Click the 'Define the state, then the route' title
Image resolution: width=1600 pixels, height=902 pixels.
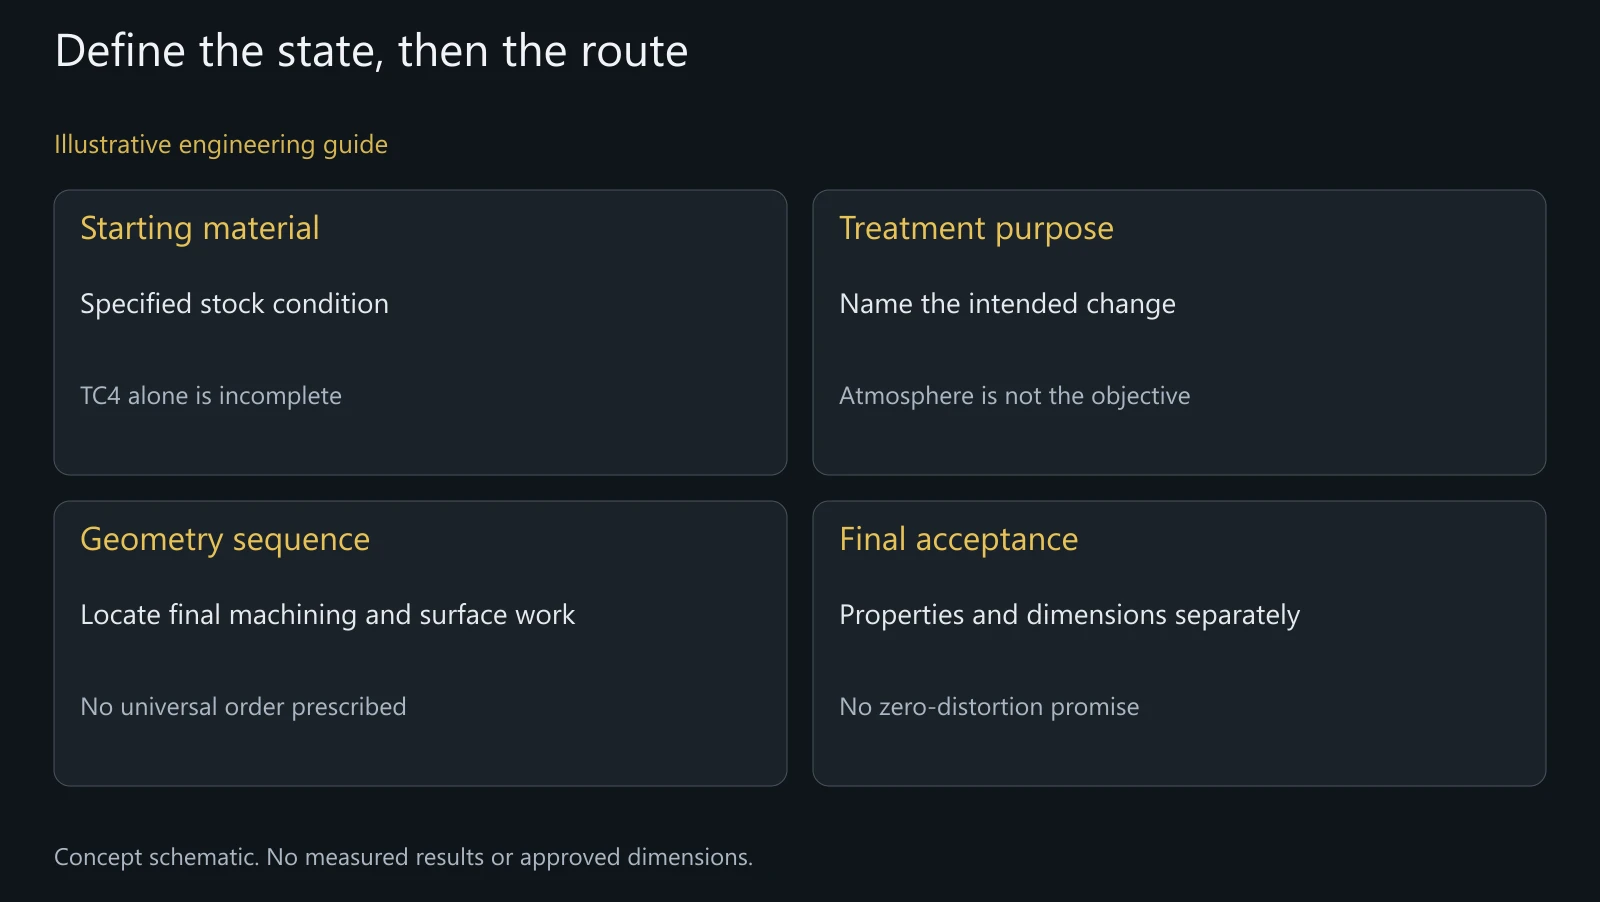(x=371, y=51)
